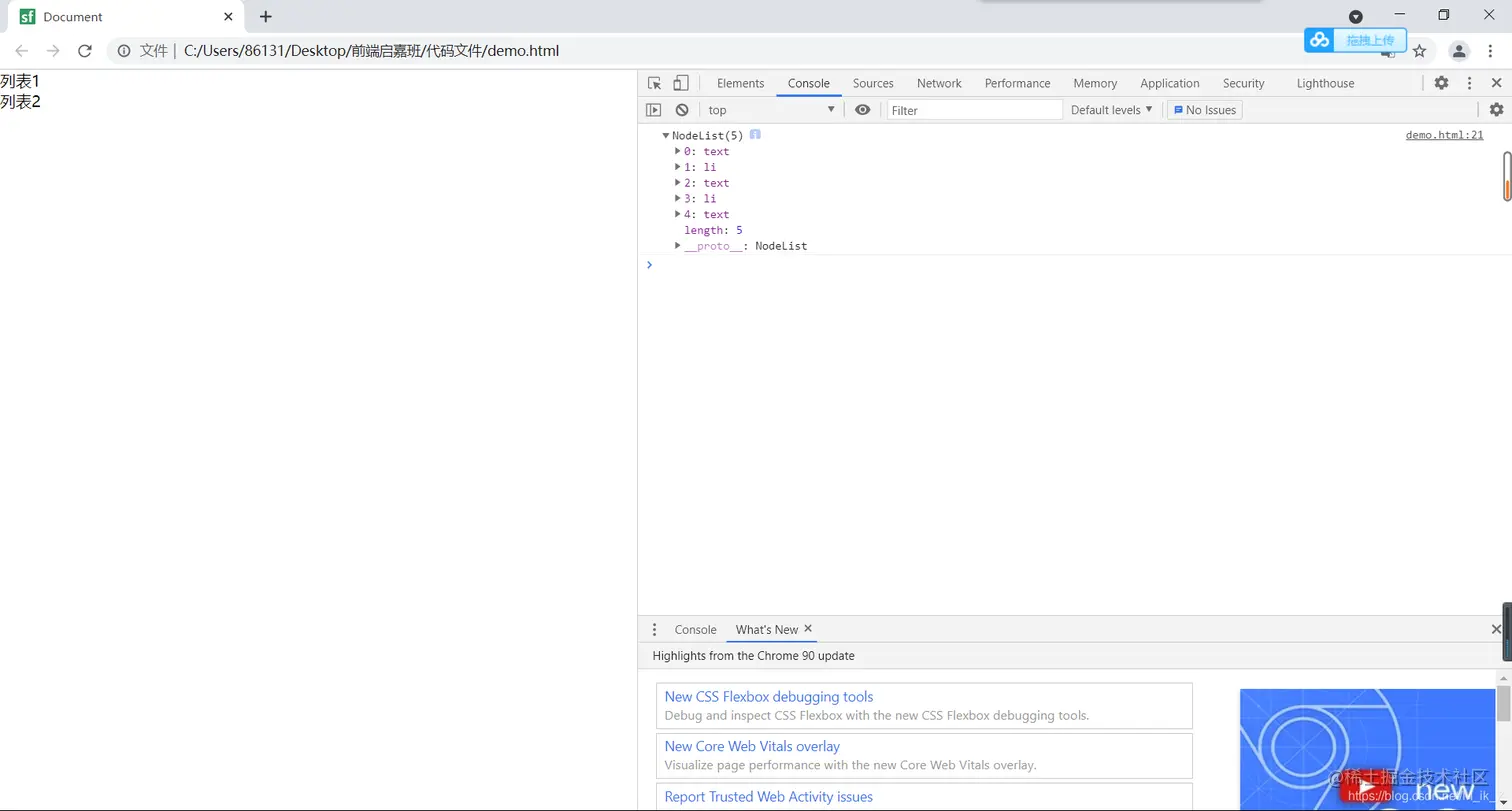Click the No Issues button
This screenshot has height=811, width=1512.
1205,110
